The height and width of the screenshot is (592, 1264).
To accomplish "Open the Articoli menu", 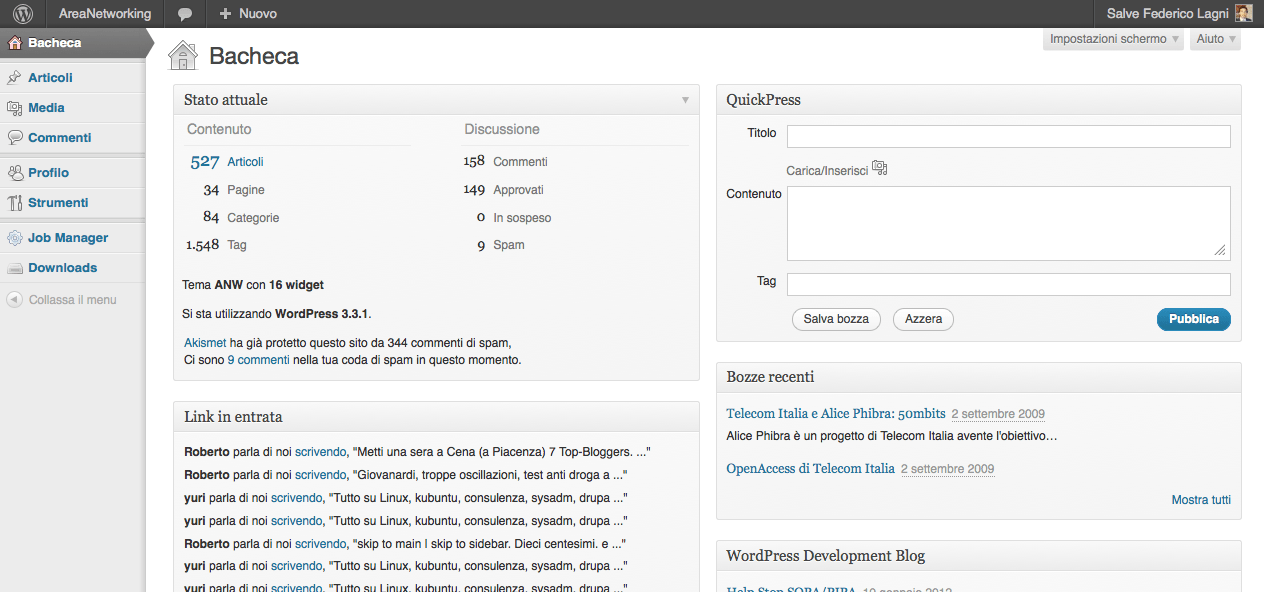I will point(73,77).
